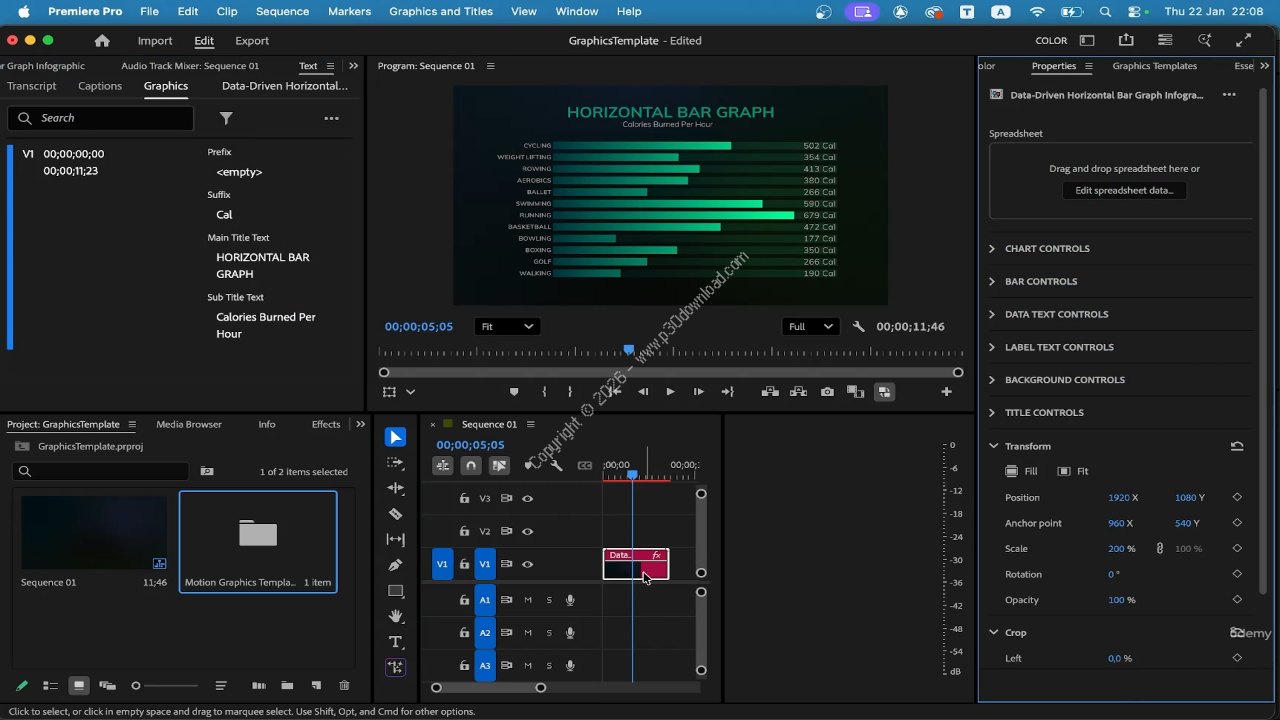Open the Sequence menu
This screenshot has height=720, width=1280.
pos(282,11)
